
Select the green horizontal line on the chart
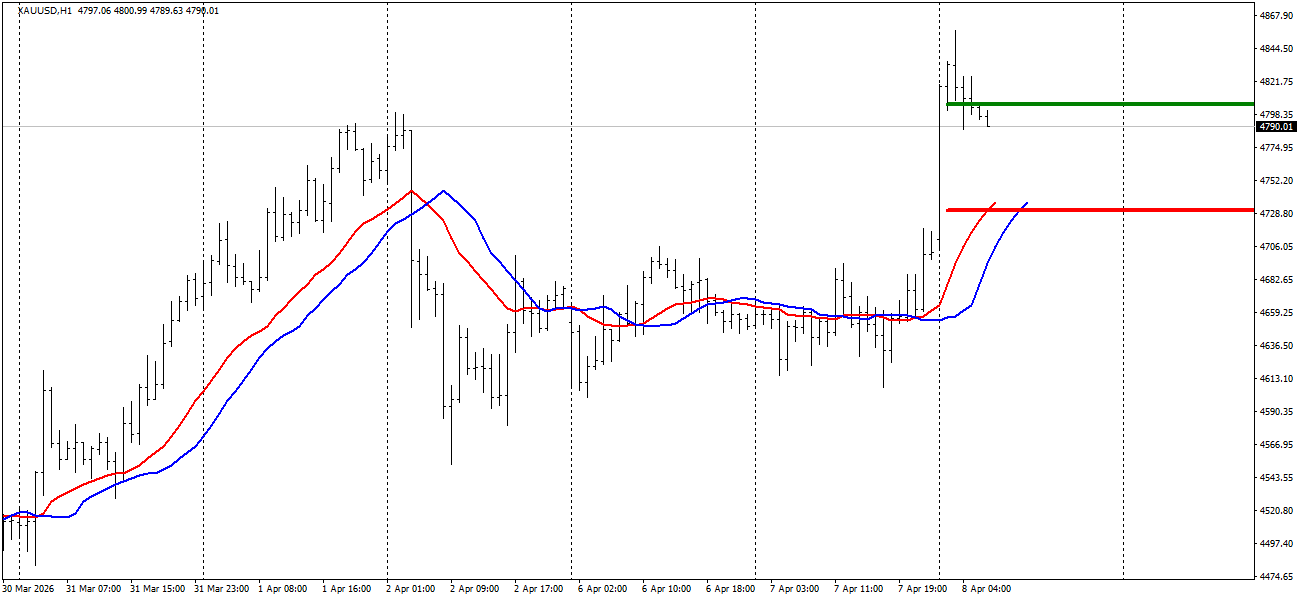pos(1100,103)
